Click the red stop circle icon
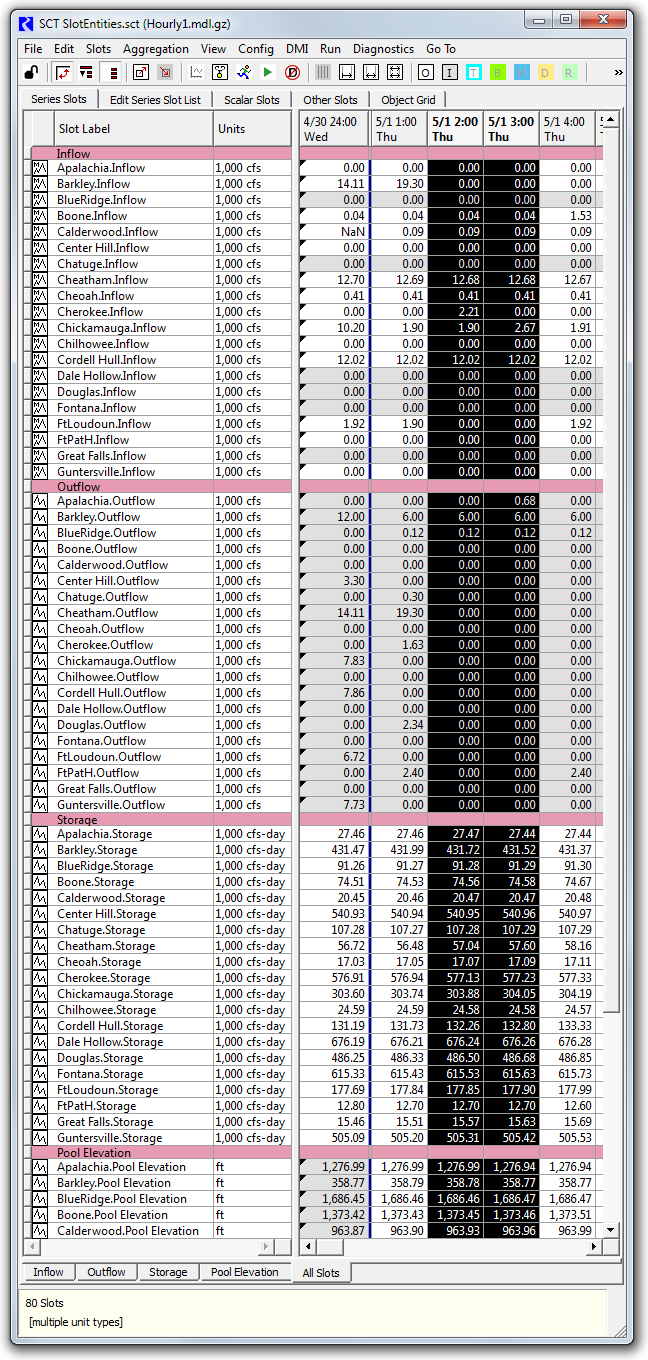This screenshot has height=1360, width=648. click(292, 72)
